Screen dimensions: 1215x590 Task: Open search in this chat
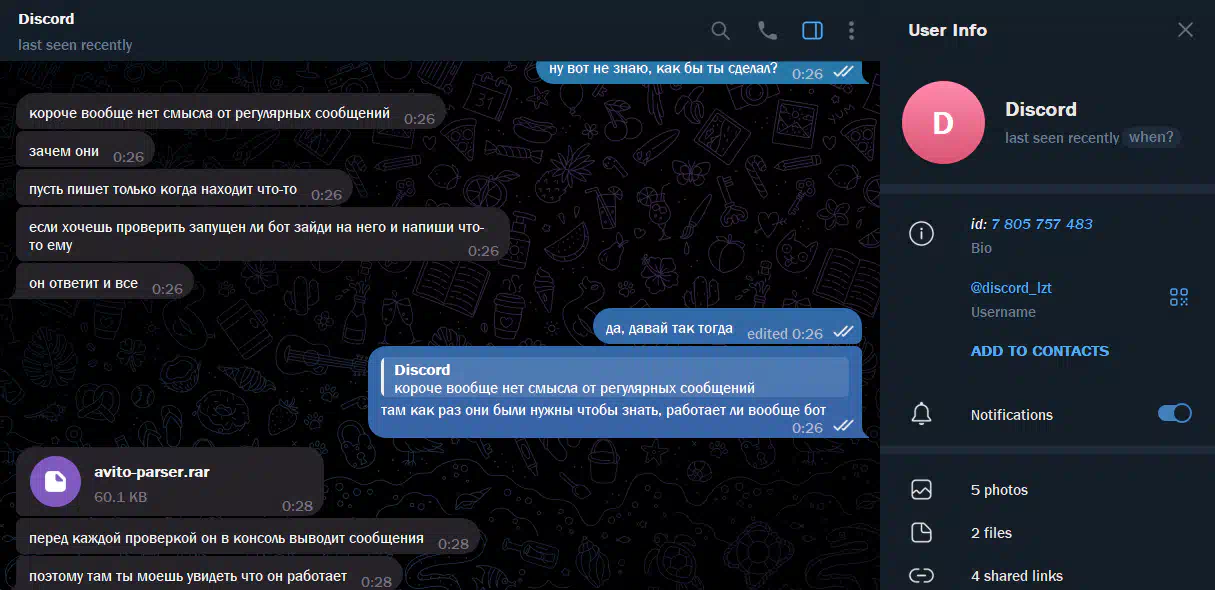[x=720, y=31]
